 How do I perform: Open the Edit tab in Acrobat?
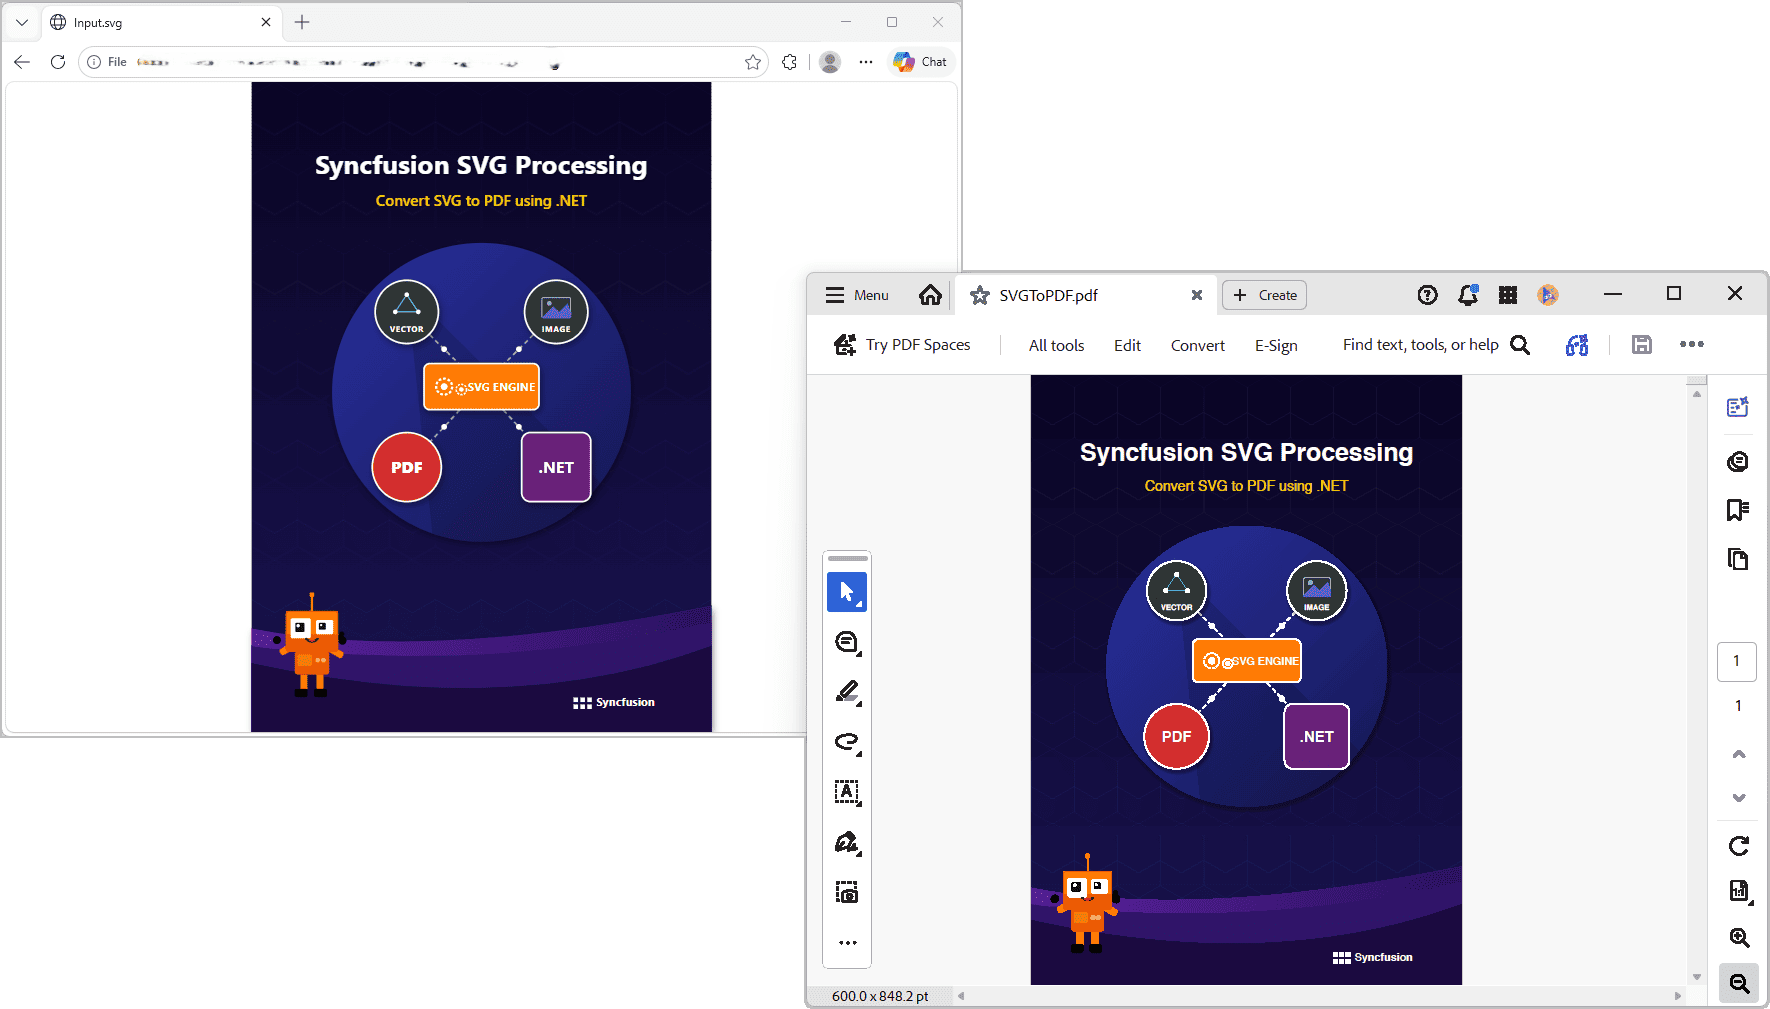coord(1127,345)
